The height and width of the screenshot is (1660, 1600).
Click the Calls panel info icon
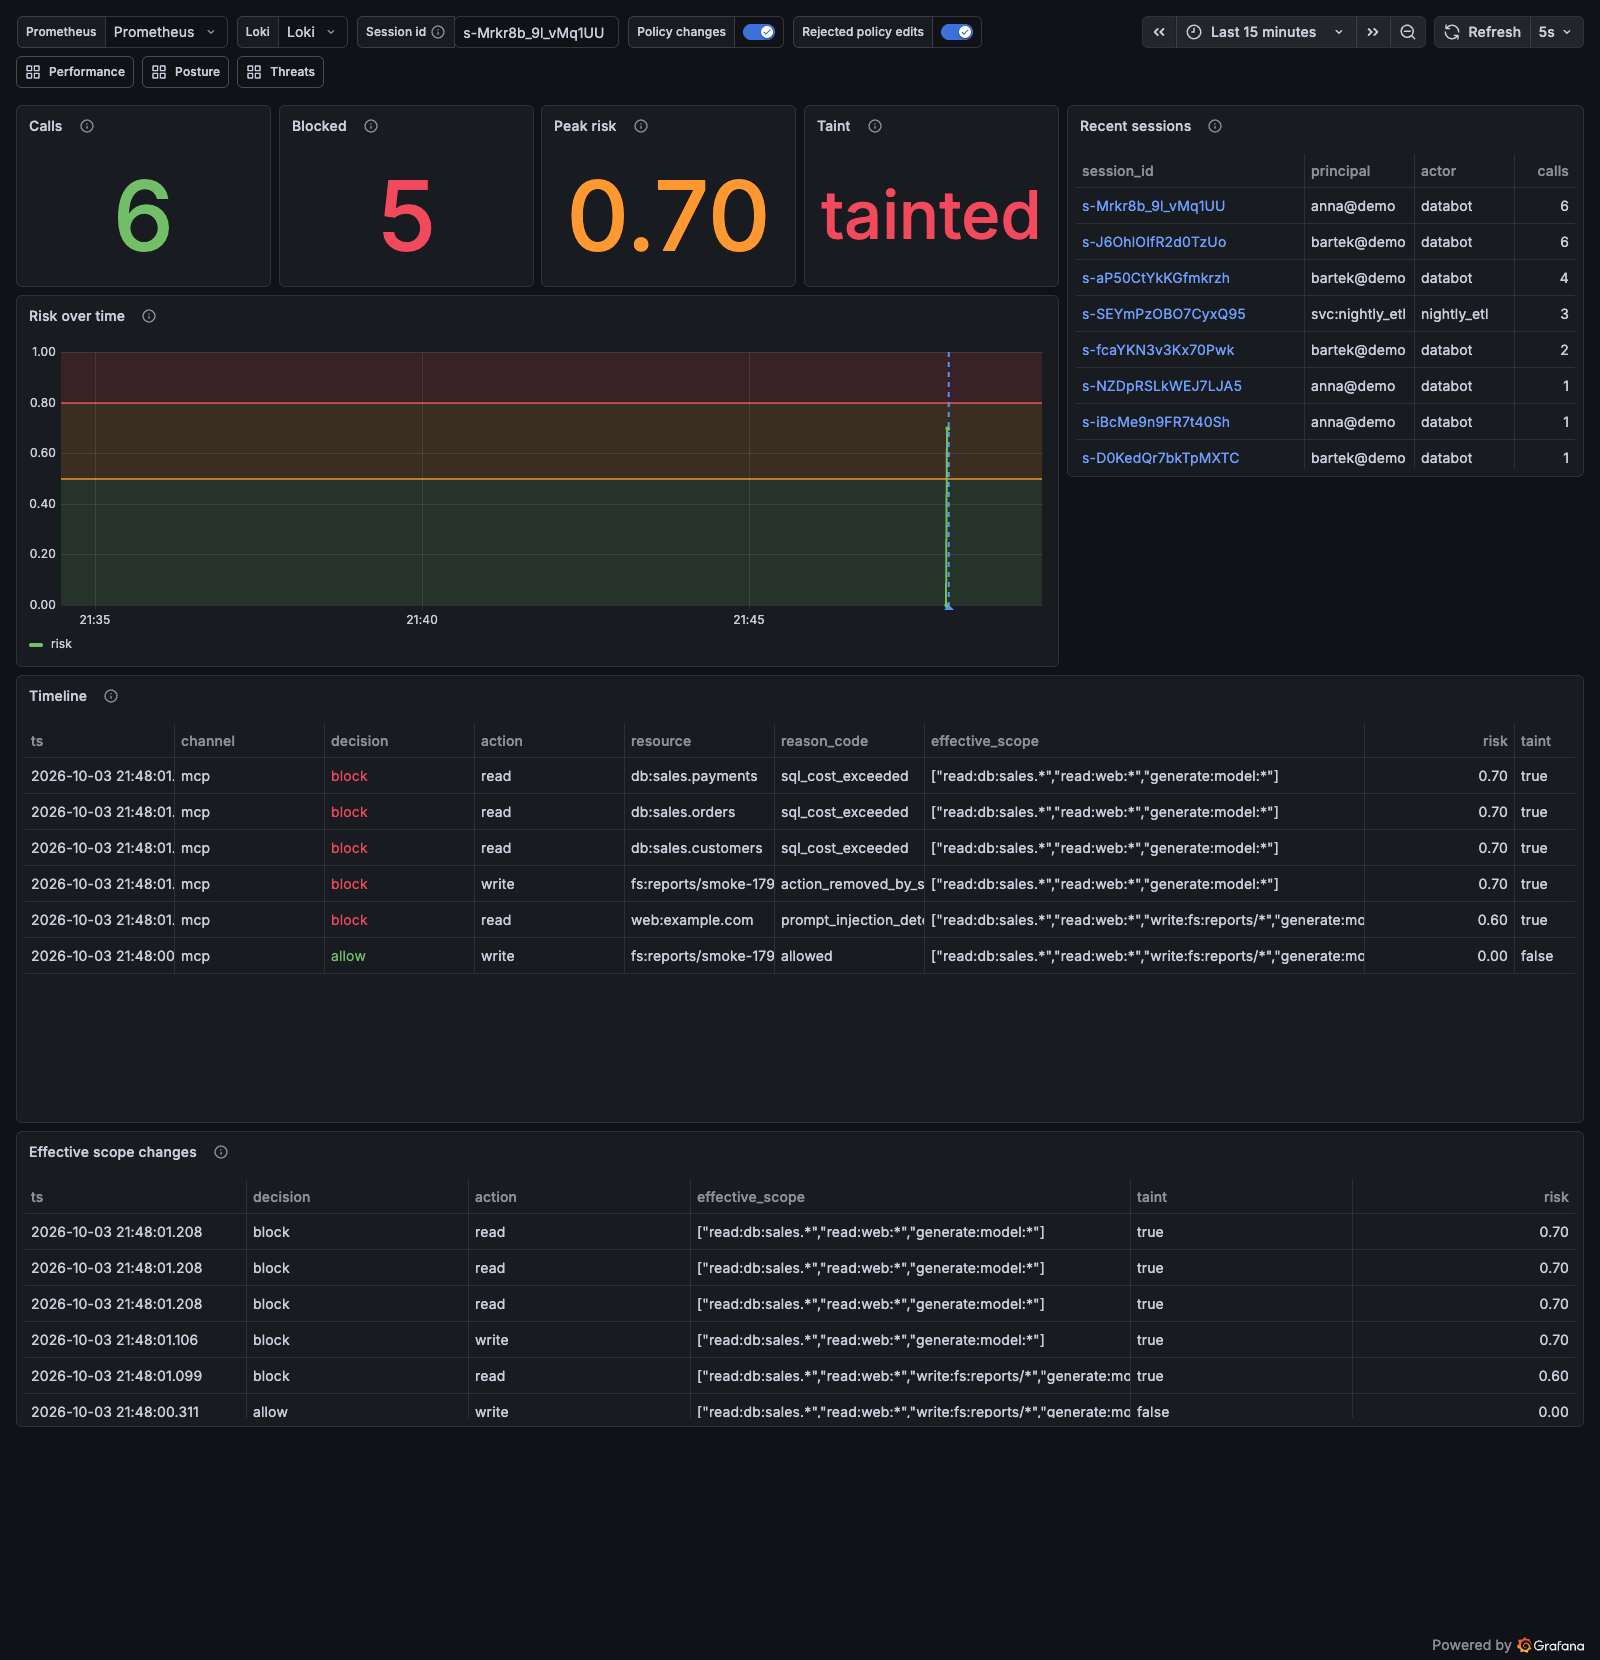click(87, 126)
